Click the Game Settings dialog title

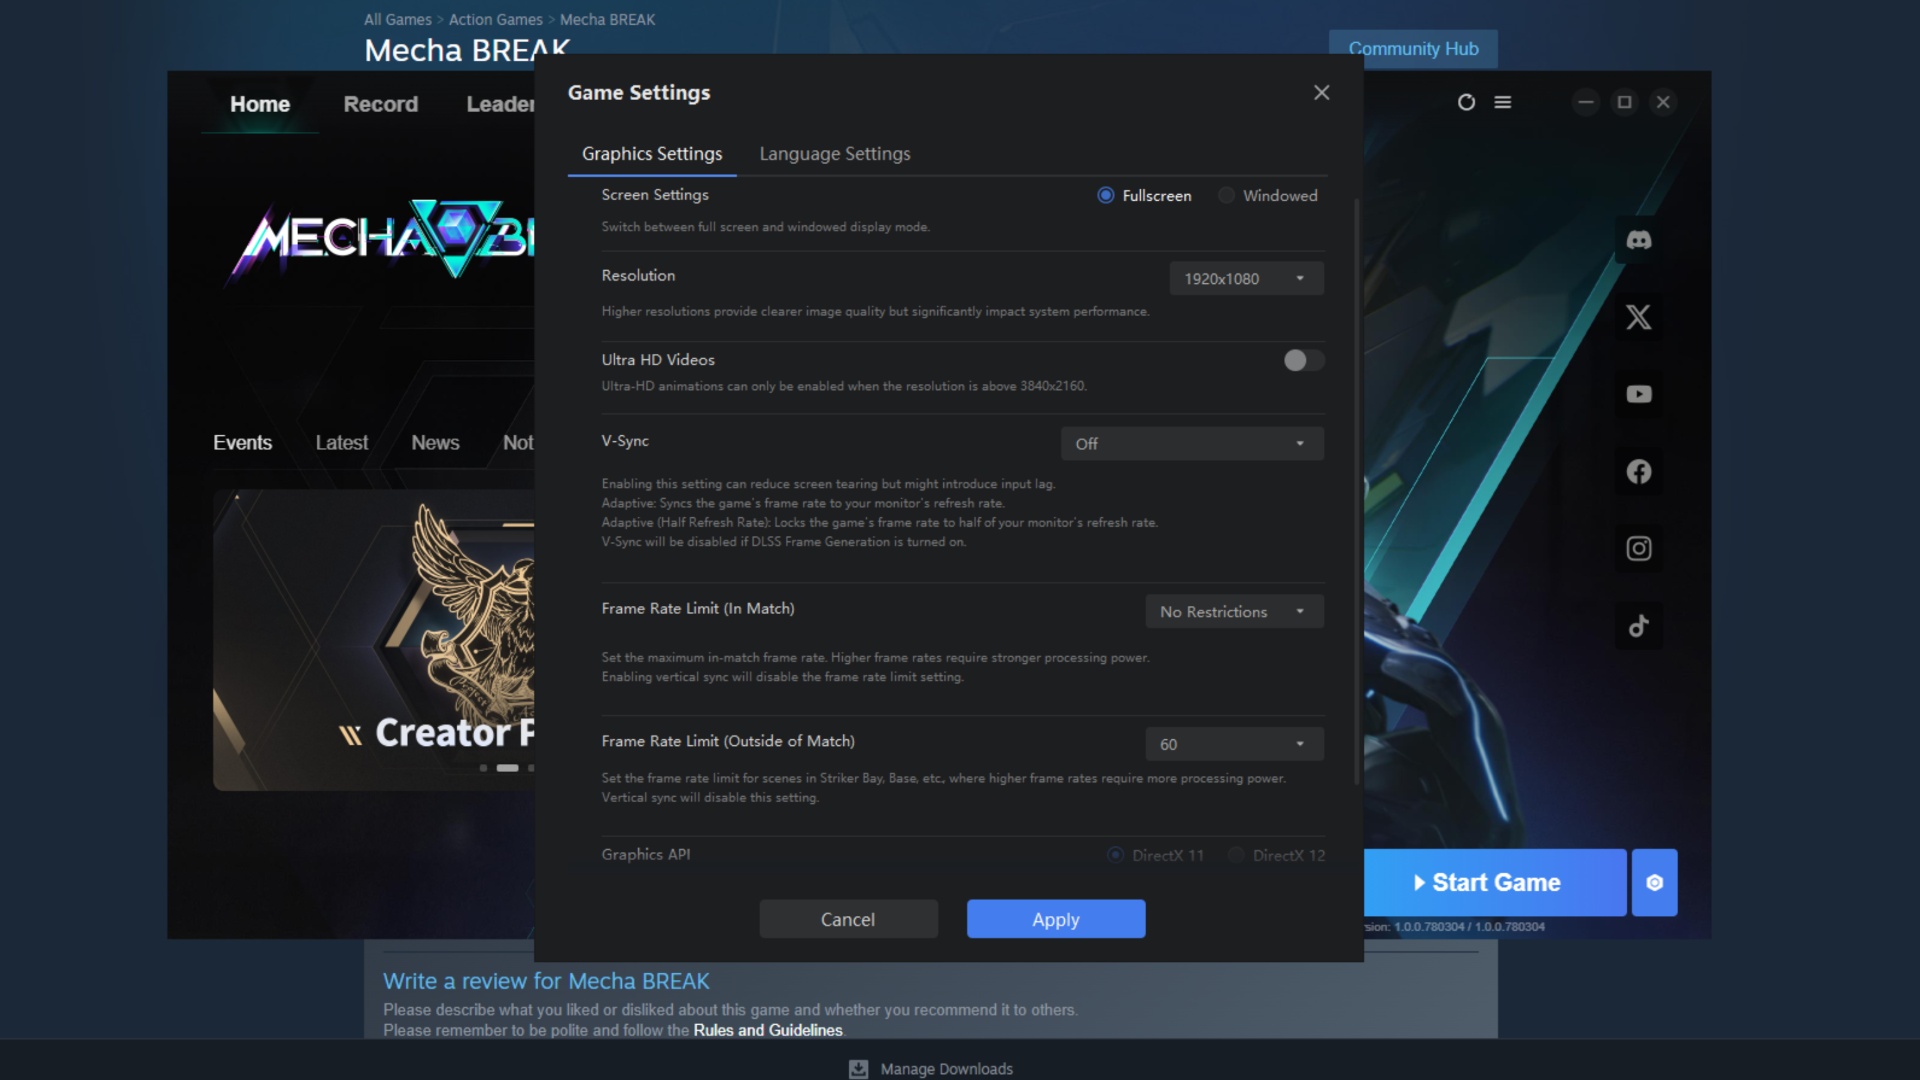coord(639,92)
